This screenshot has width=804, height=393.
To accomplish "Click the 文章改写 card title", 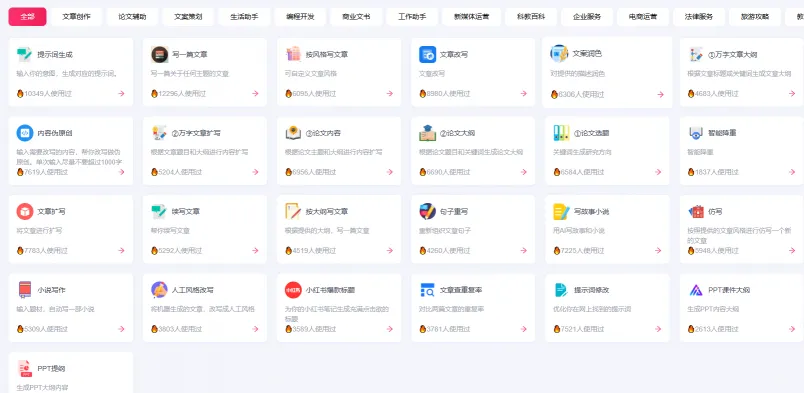I will pyautogui.click(x=454, y=54).
